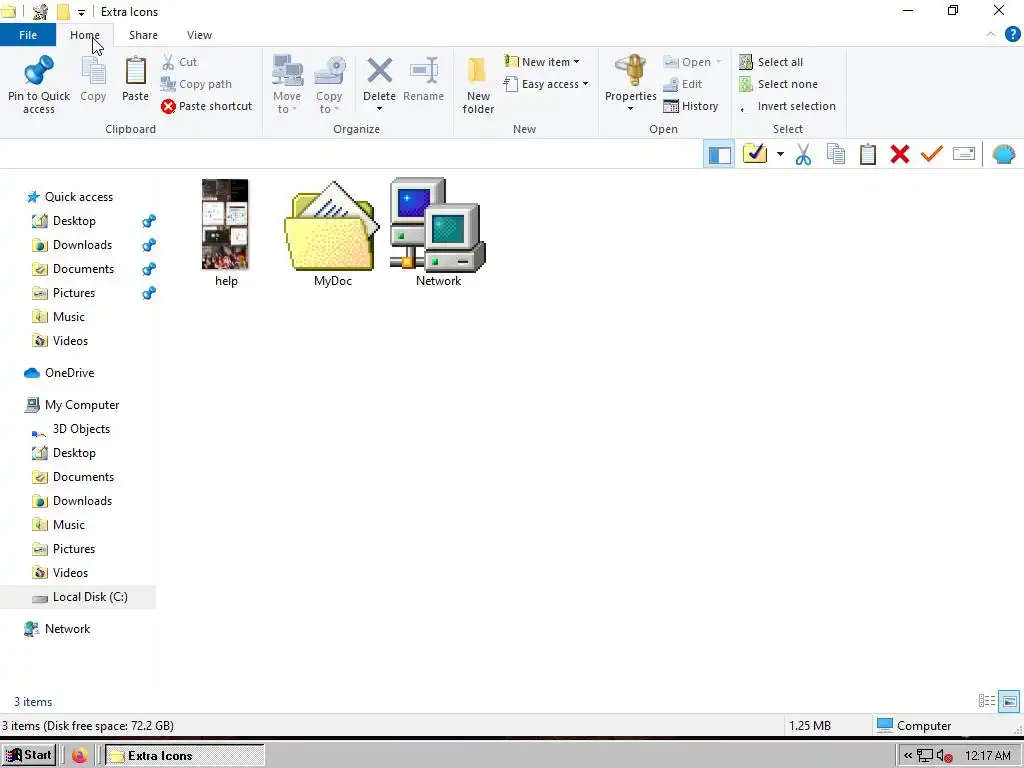Switch to large icons view in status bar
Viewport: 1024px width, 768px height.
1009,701
